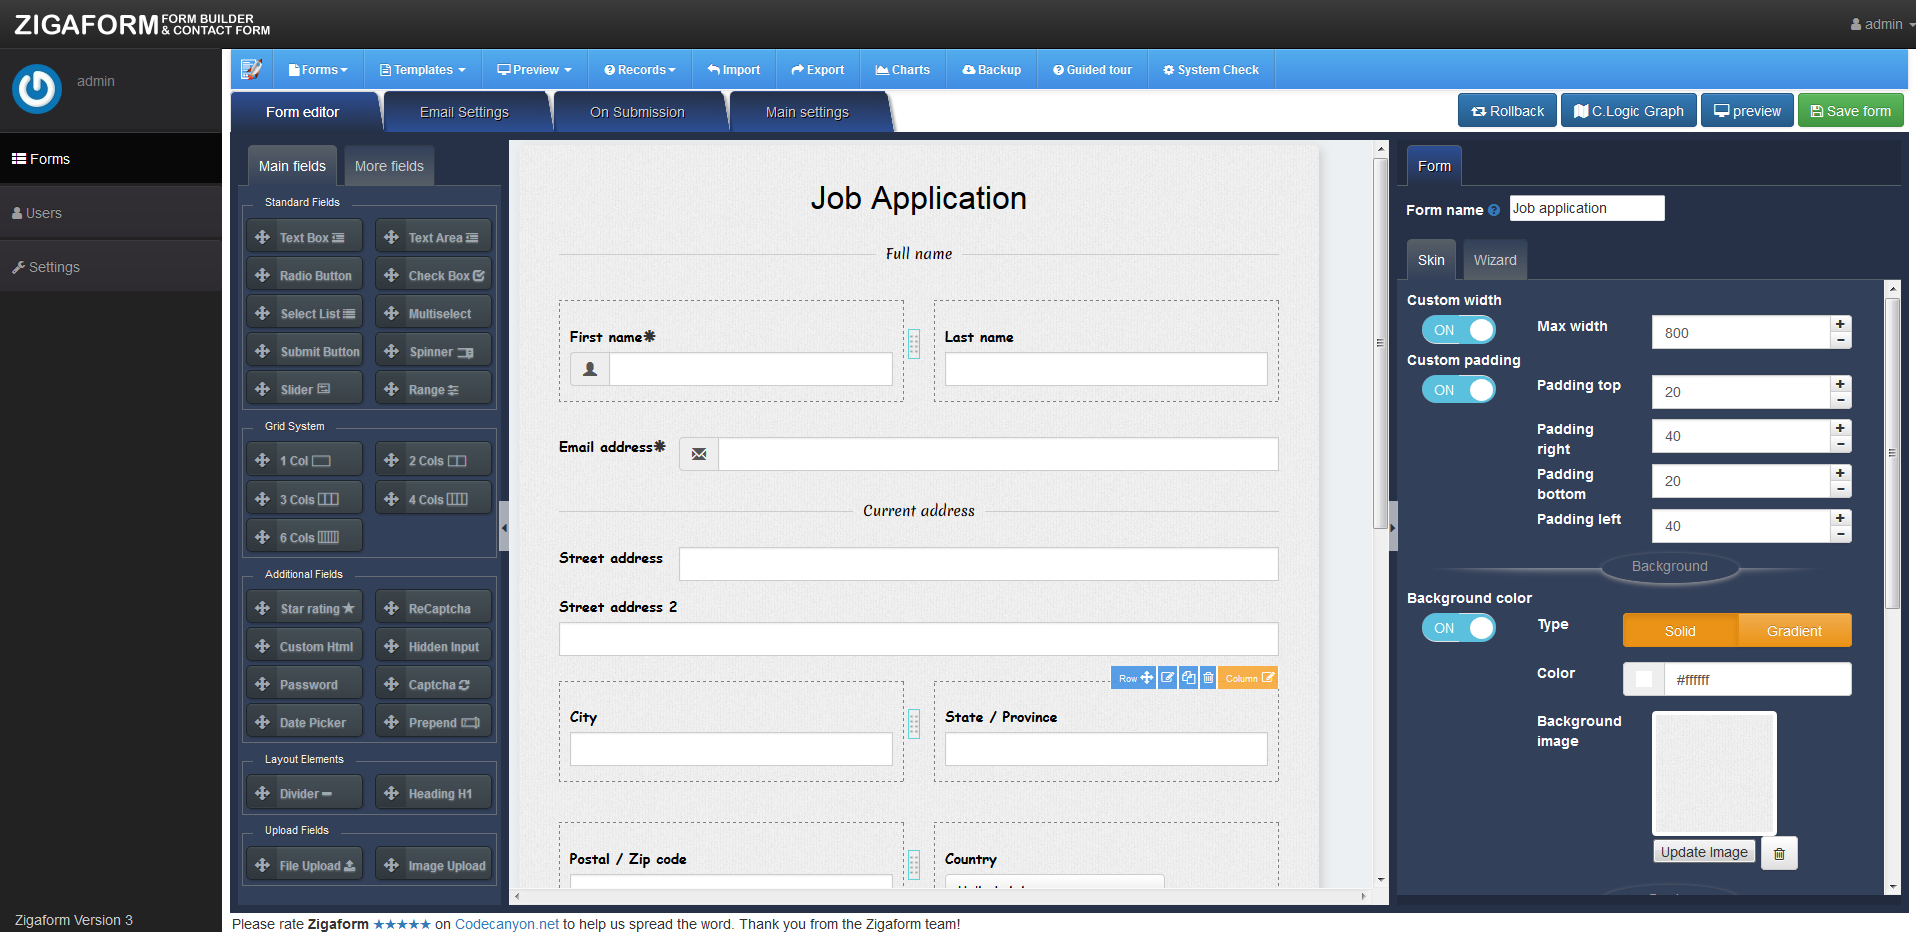Edit the row via its pencil icon
Image resolution: width=1916 pixels, height=932 pixels.
[1166, 677]
